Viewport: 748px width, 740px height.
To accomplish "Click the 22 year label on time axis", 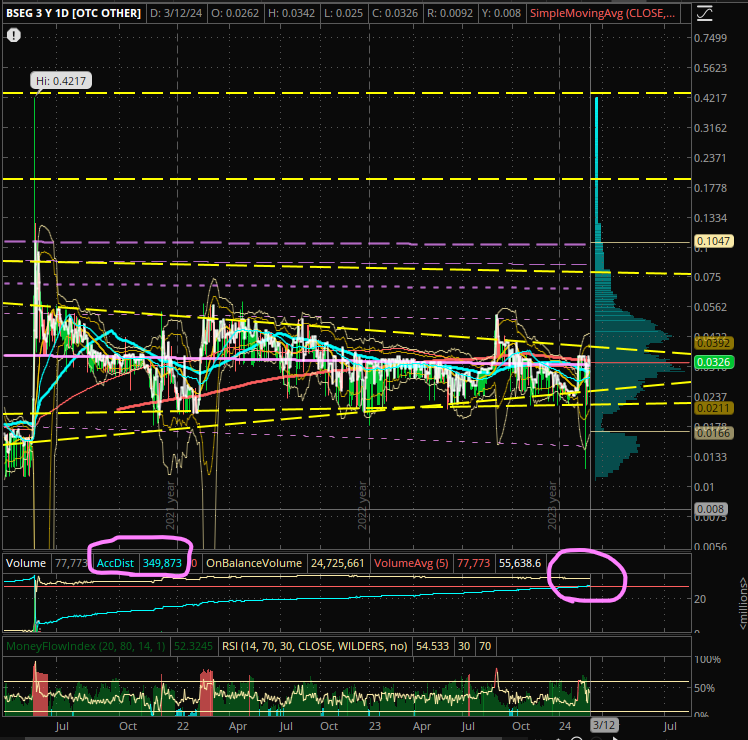I will coord(183,726).
